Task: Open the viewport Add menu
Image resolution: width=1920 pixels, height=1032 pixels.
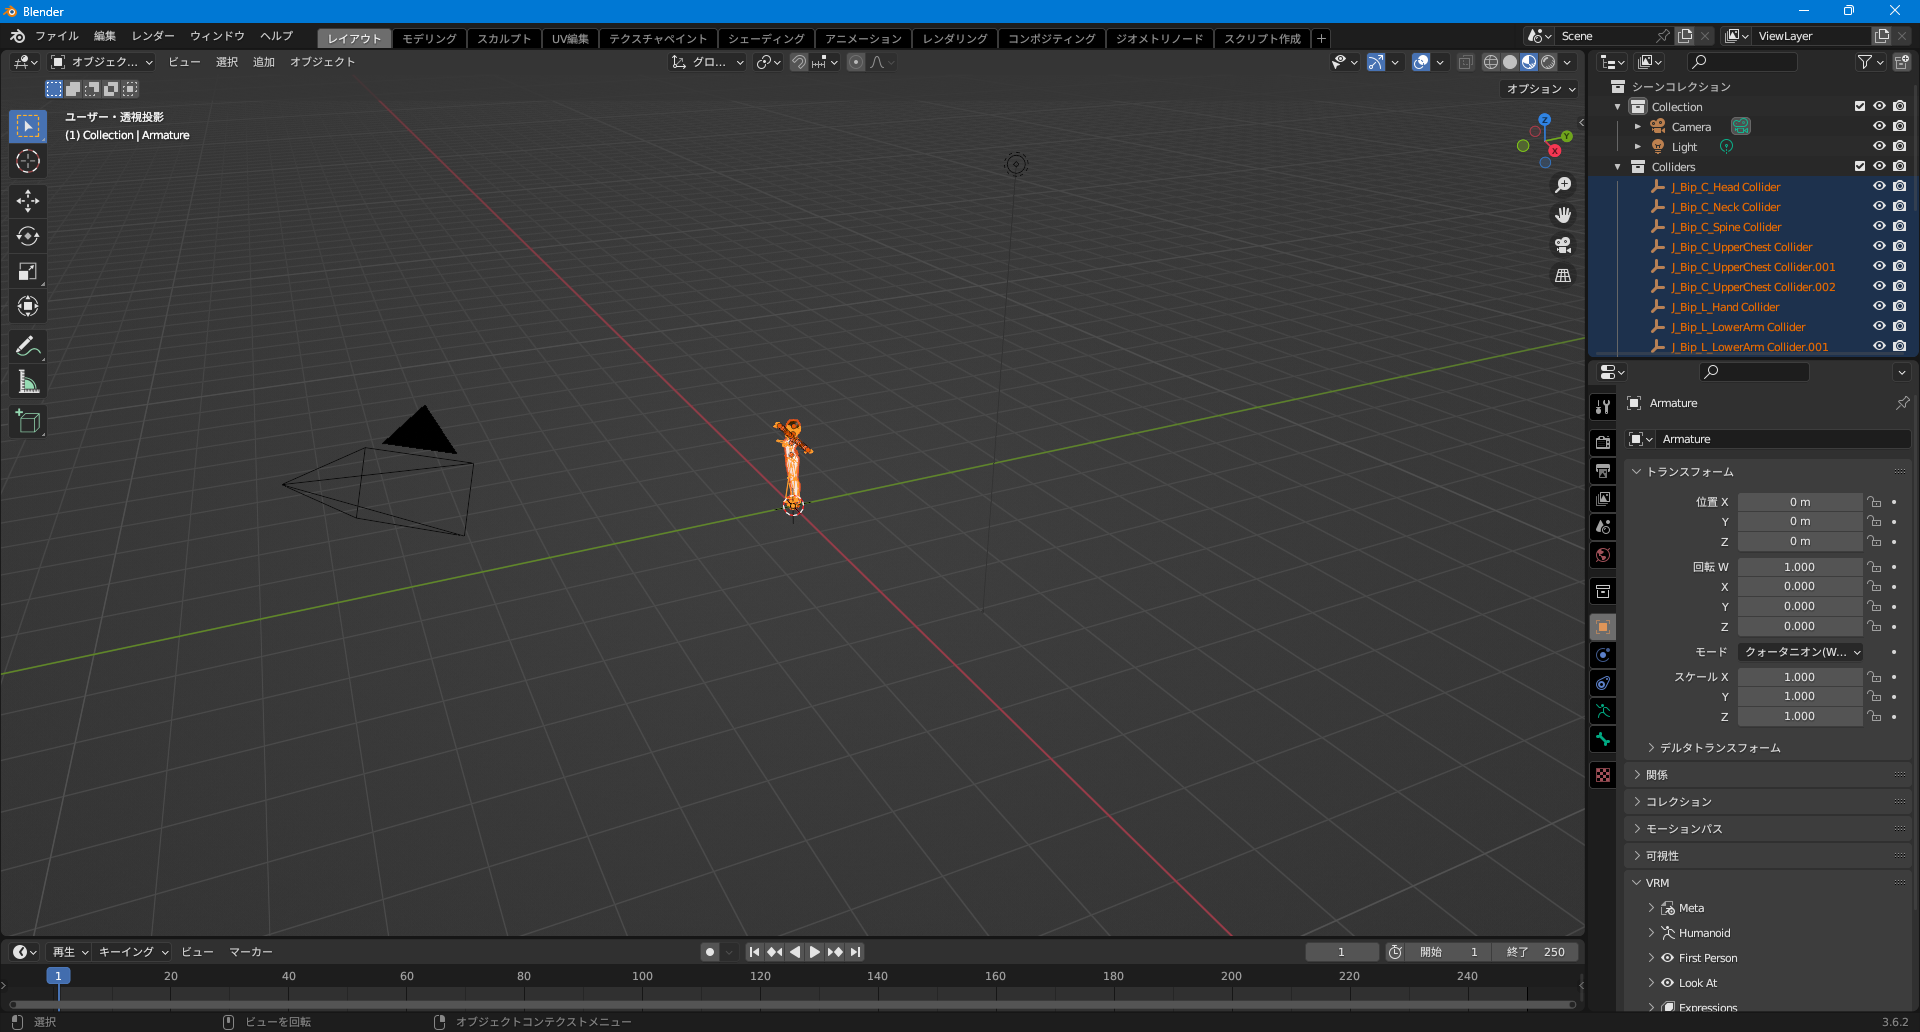Action: point(264,62)
